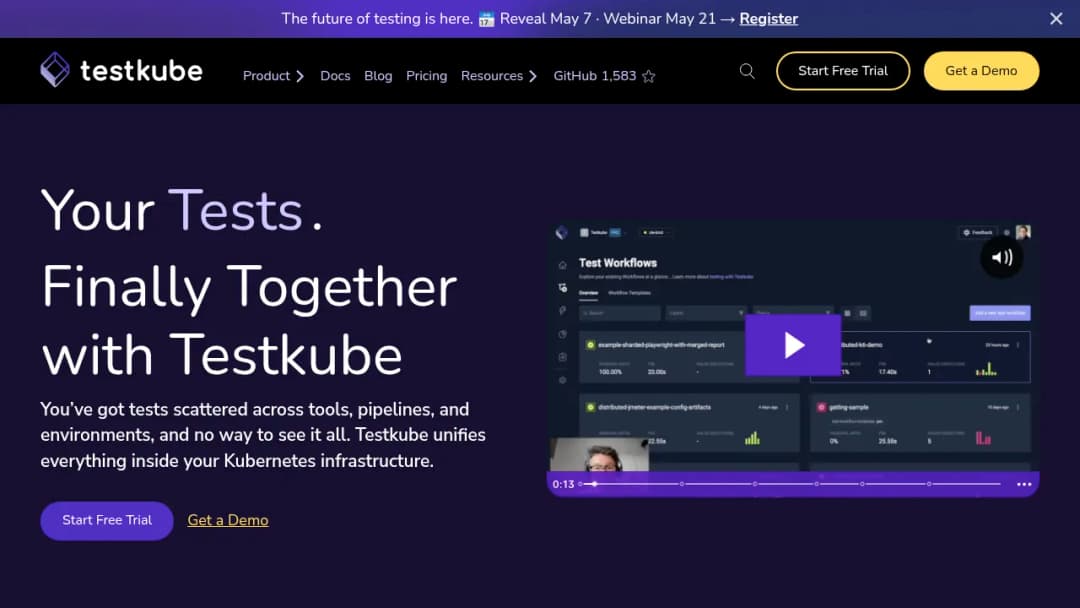Click the purple Start Free Trial hero button
The image size is (1080, 608).
pos(107,521)
